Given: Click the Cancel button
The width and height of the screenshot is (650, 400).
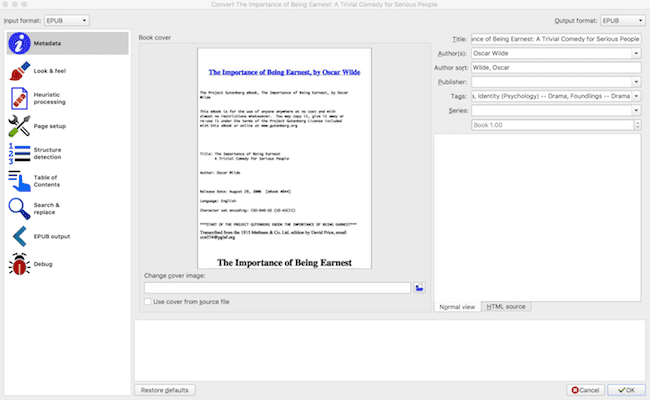Looking at the screenshot, I should (585, 390).
